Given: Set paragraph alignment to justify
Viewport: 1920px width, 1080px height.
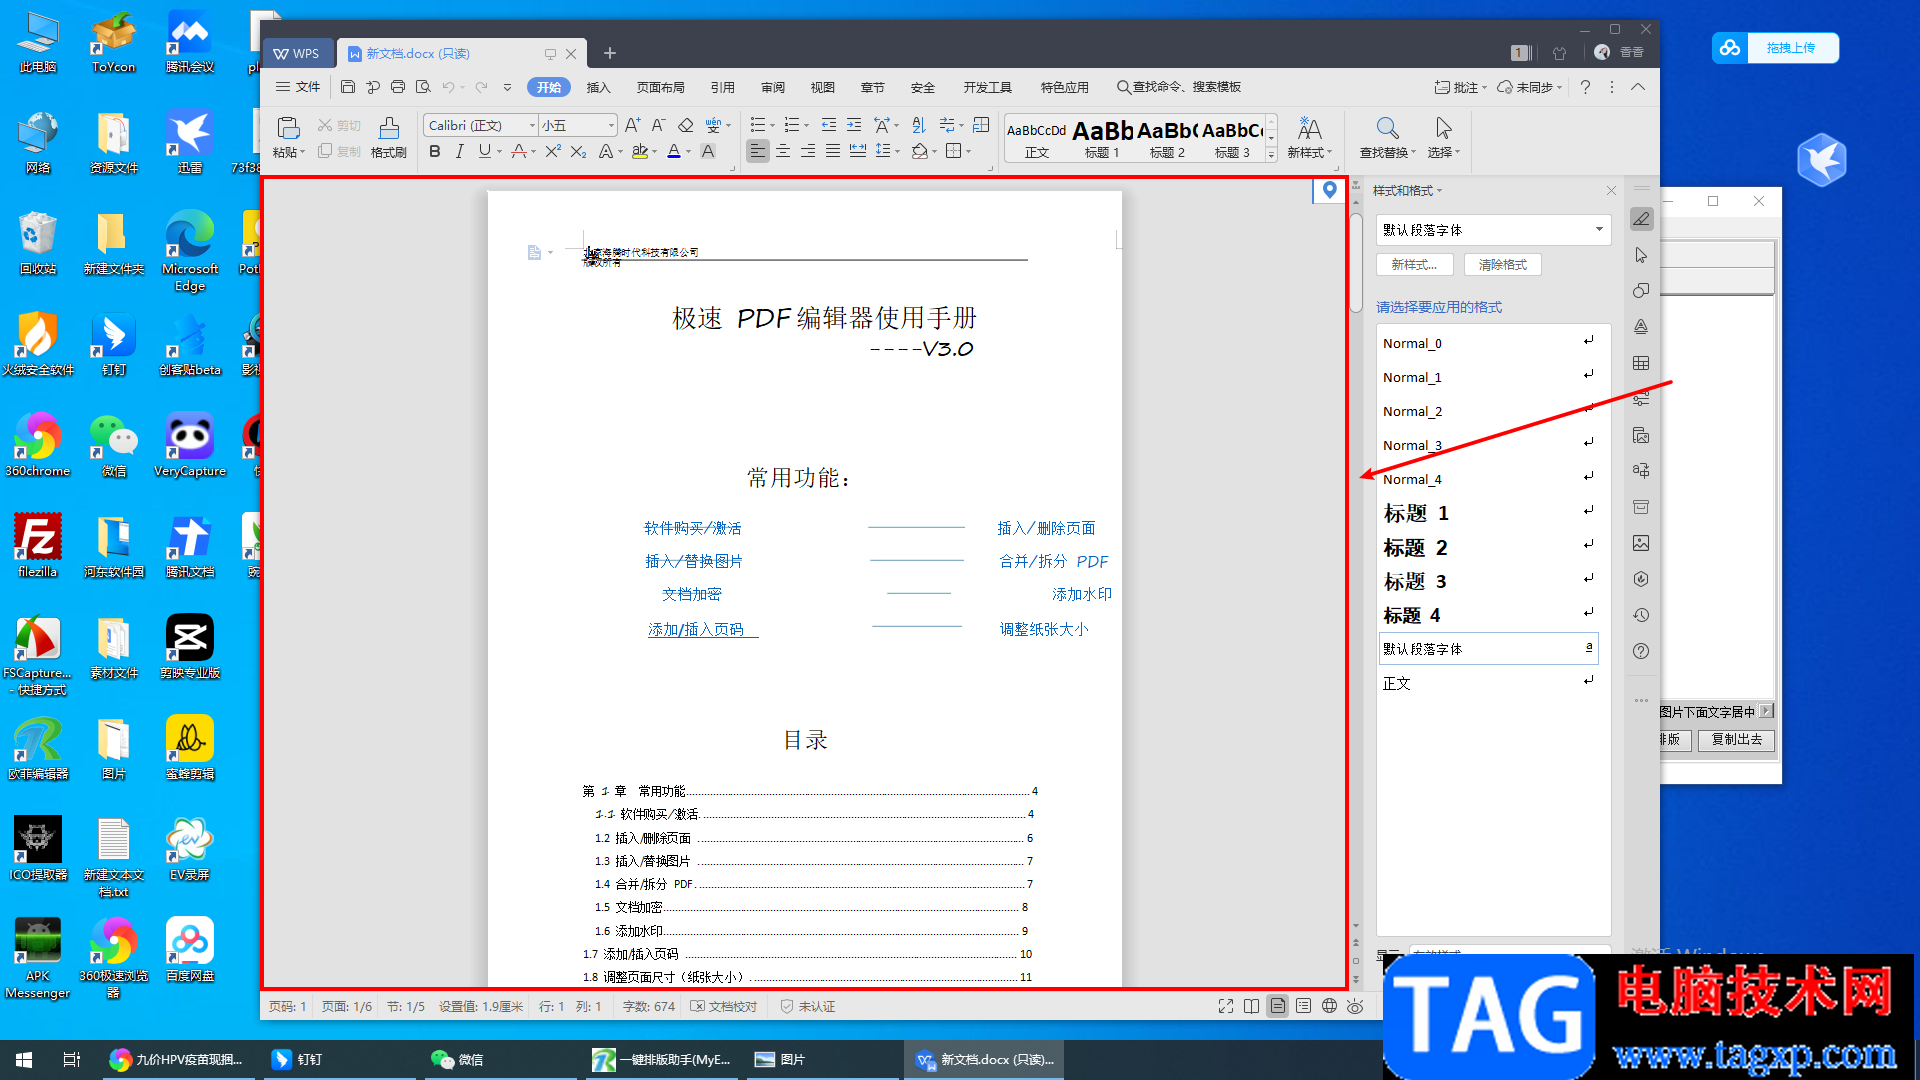Looking at the screenshot, I should coord(833,151).
